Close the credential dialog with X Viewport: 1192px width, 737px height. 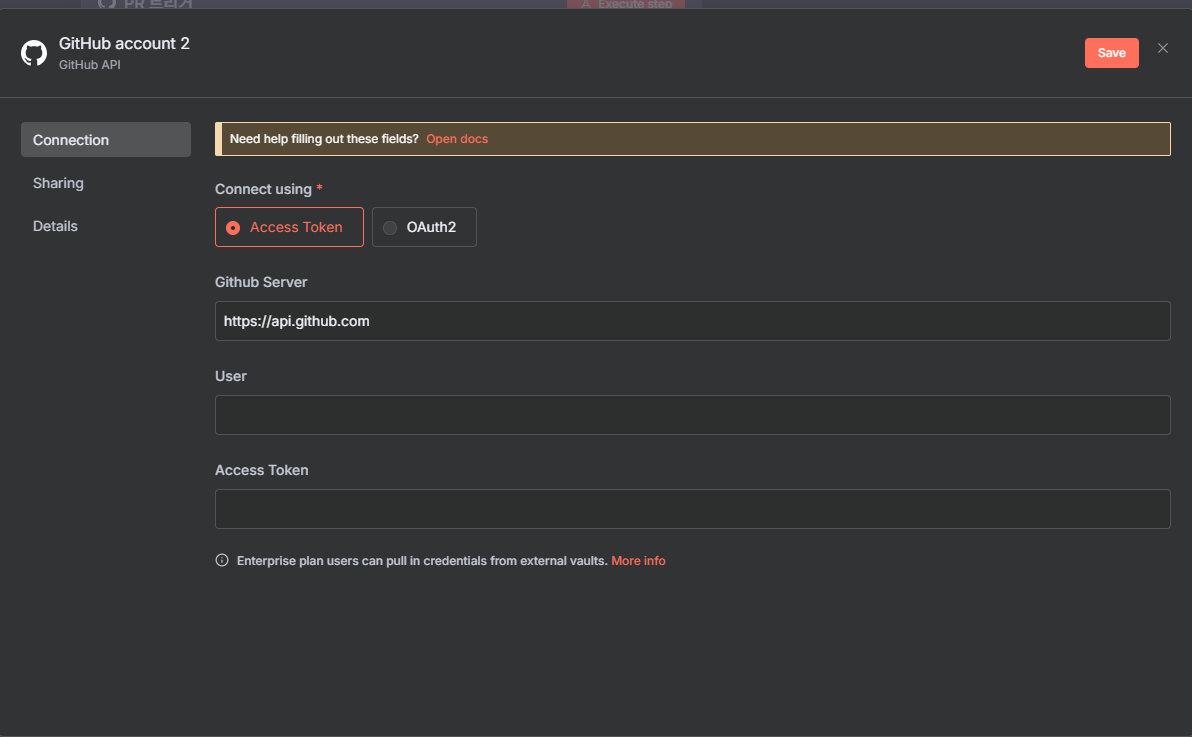coord(1162,49)
